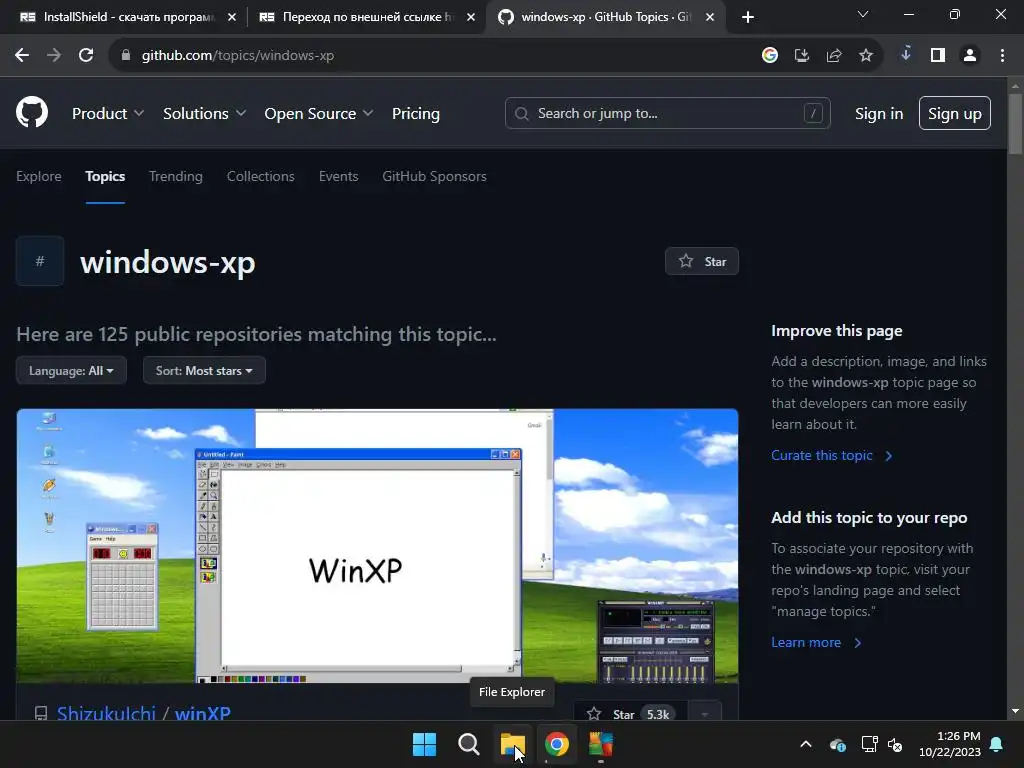Expand the Product menu
1024x768 pixels.
tap(108, 114)
